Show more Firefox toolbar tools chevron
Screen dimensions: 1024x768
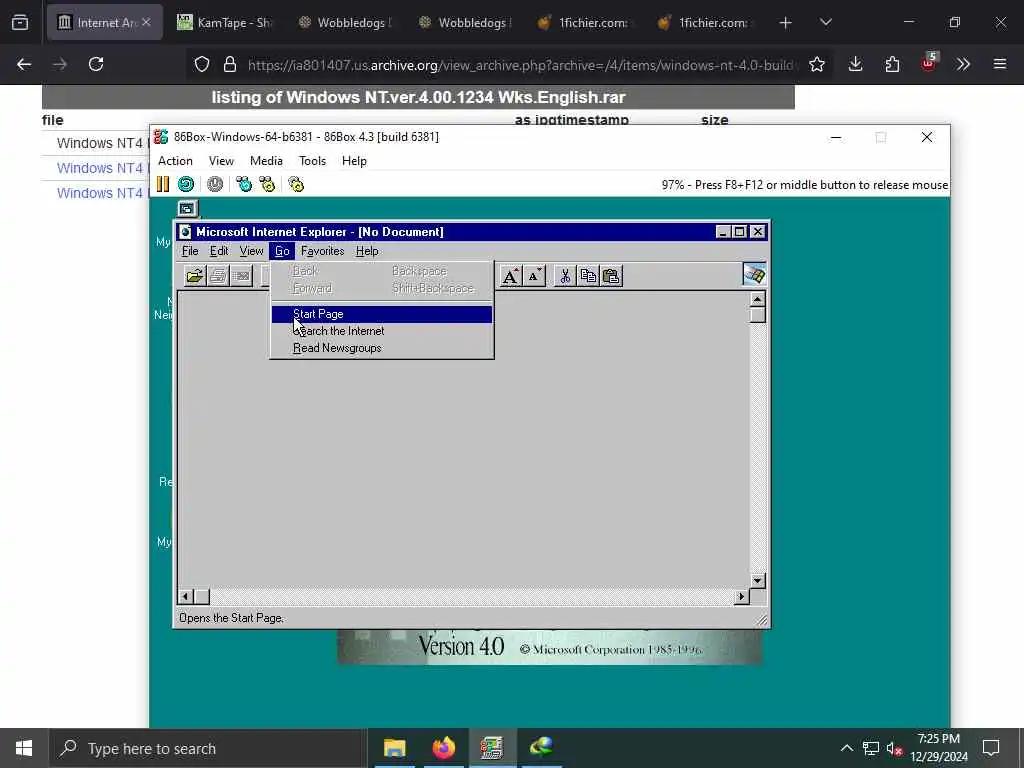click(963, 64)
